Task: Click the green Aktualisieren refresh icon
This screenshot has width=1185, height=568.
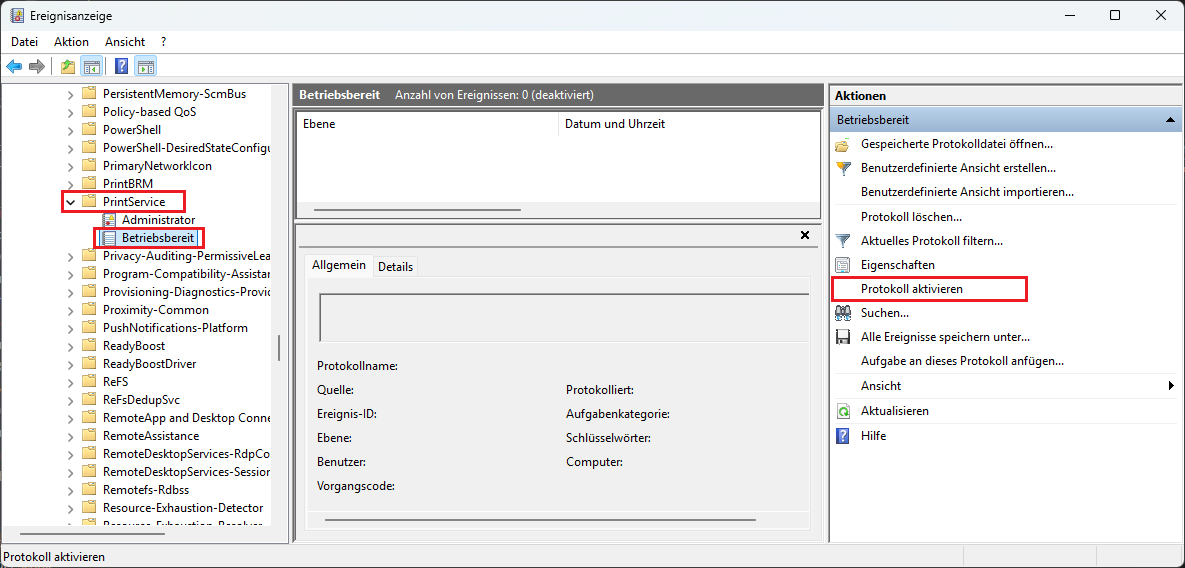Action: point(843,412)
